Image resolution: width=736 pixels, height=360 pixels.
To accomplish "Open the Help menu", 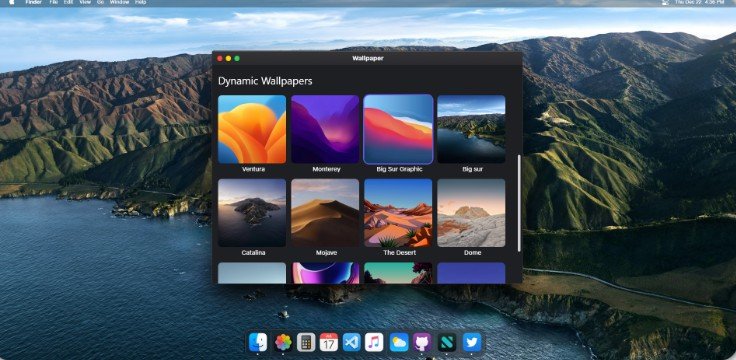I will click(140, 2).
